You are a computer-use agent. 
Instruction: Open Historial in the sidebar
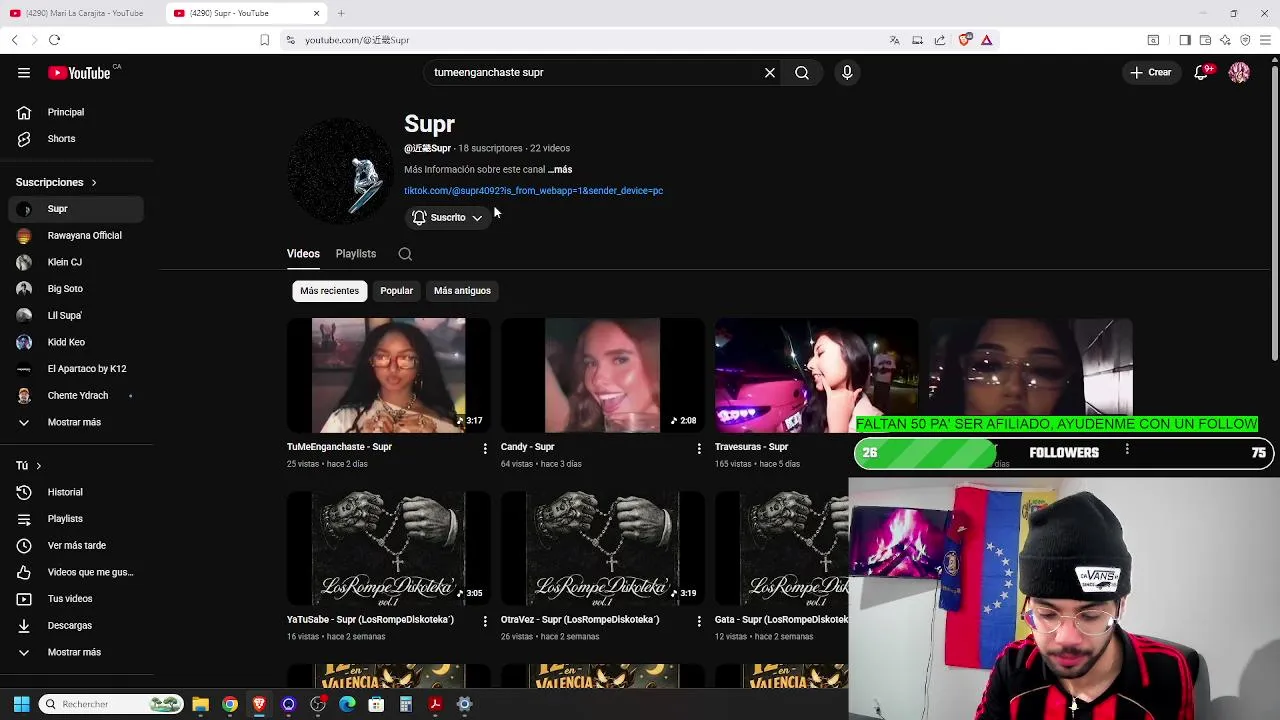pos(76,492)
